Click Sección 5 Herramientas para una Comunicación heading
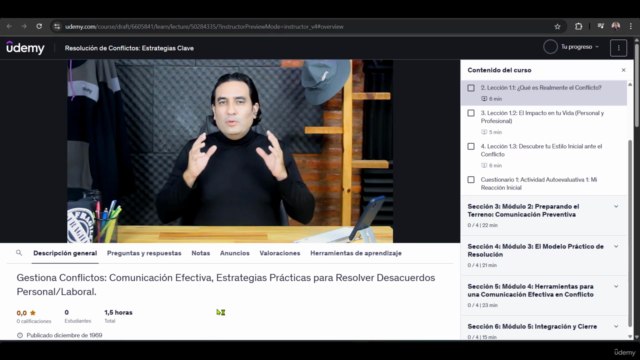 (531, 290)
